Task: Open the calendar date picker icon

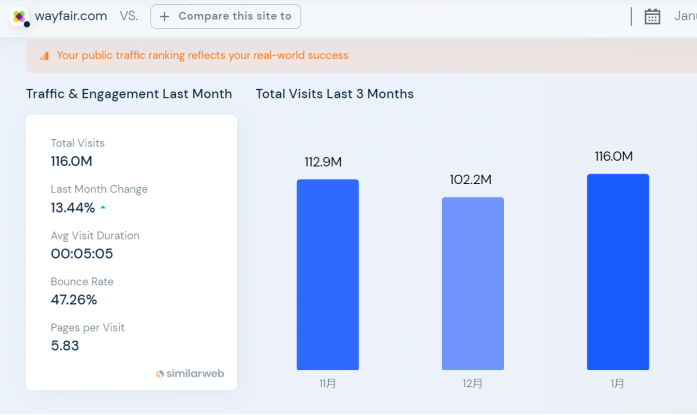Action: (653, 16)
